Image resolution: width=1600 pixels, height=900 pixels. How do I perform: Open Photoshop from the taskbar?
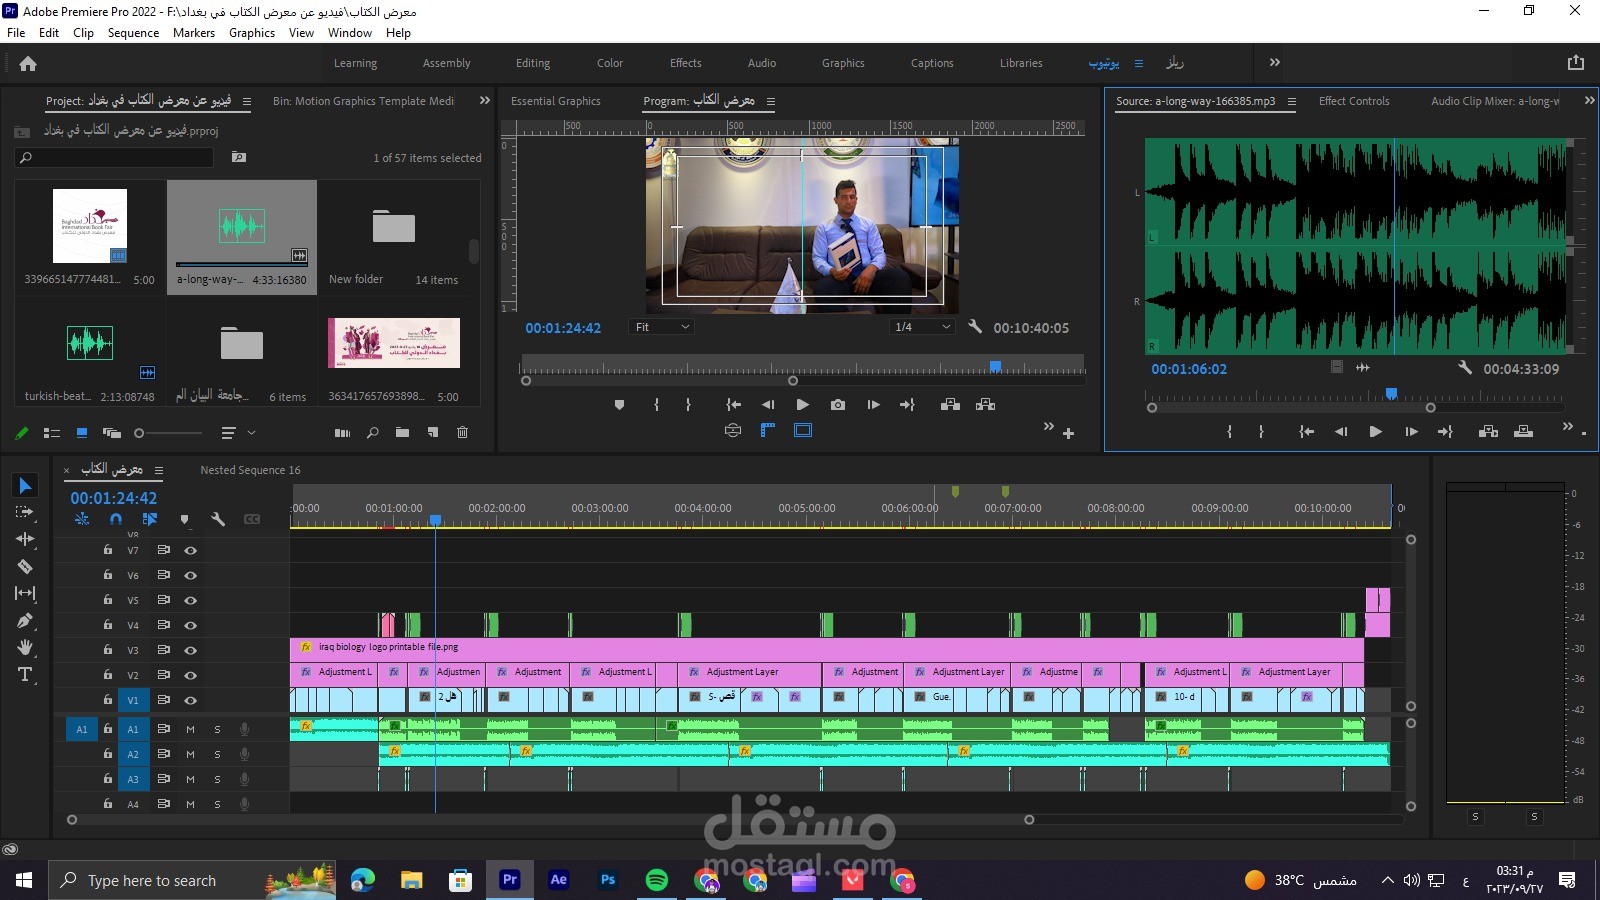607,880
